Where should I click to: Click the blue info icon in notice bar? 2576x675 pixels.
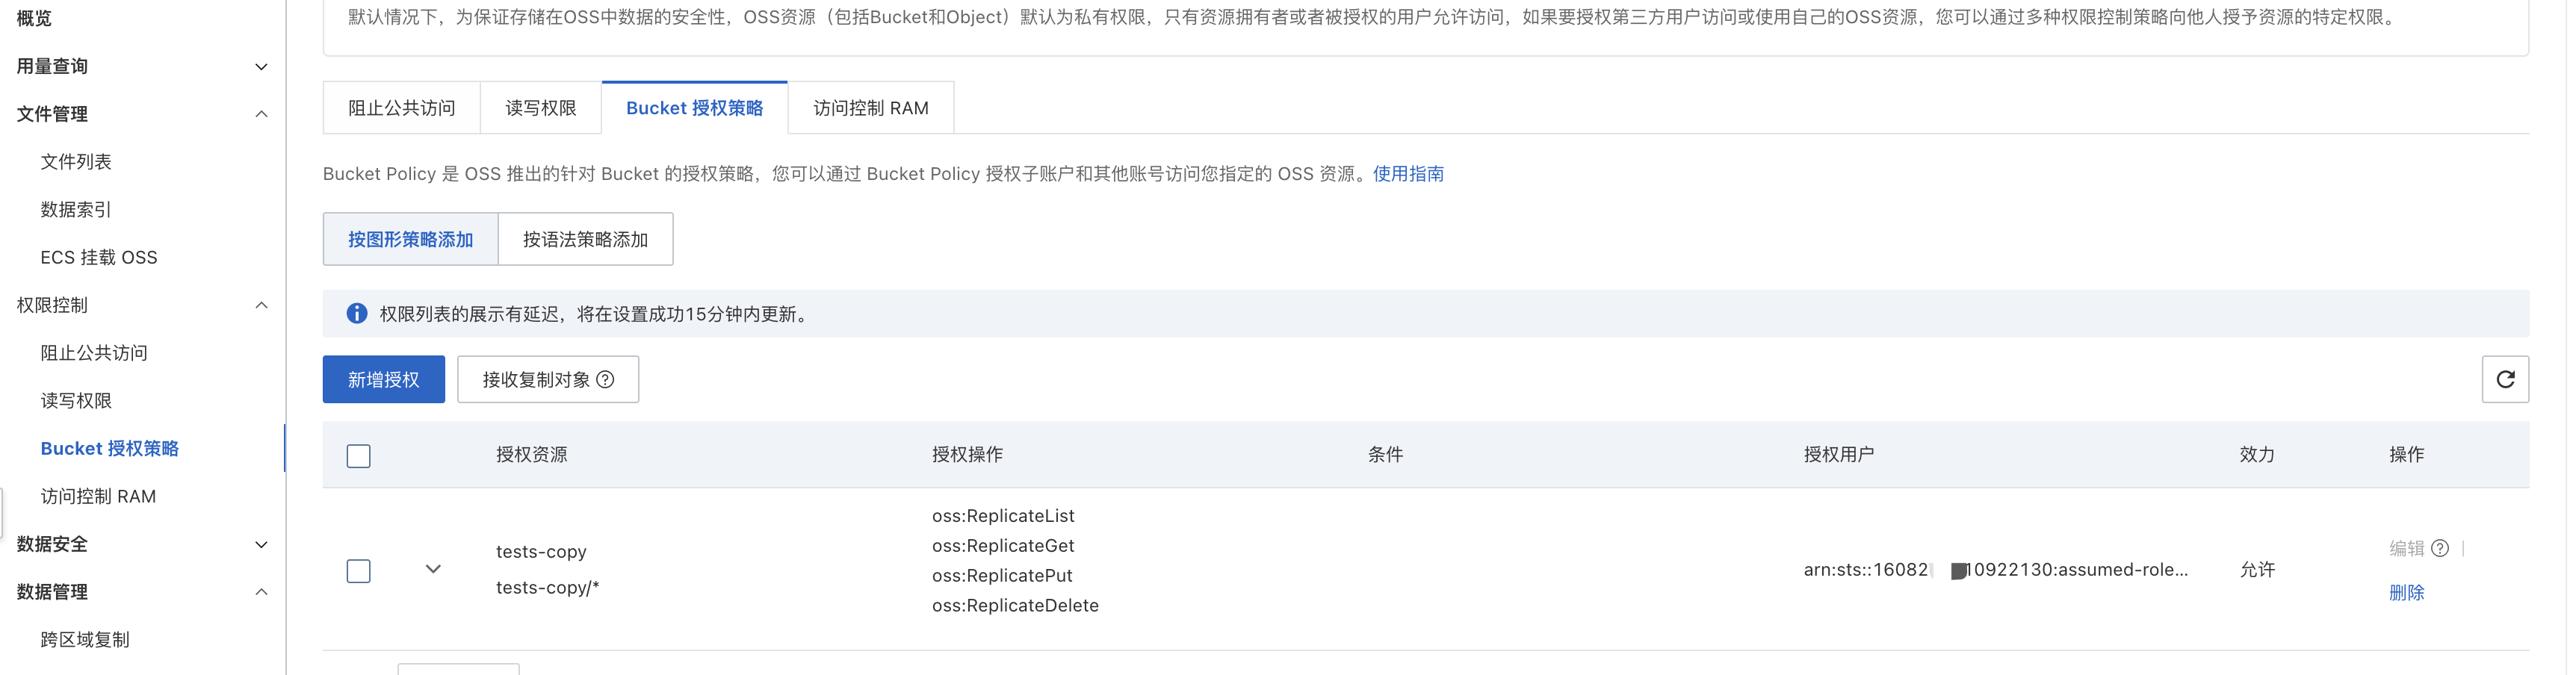coord(357,314)
